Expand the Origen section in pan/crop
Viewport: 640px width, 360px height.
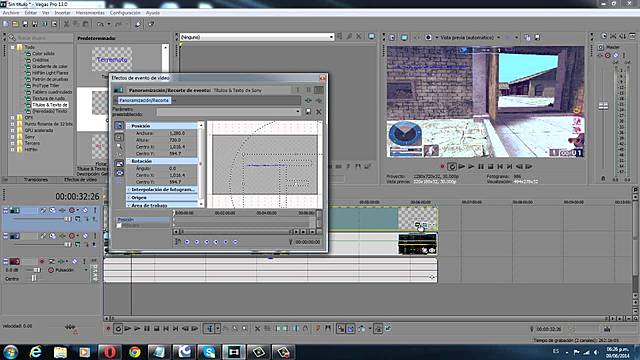click(x=128, y=198)
